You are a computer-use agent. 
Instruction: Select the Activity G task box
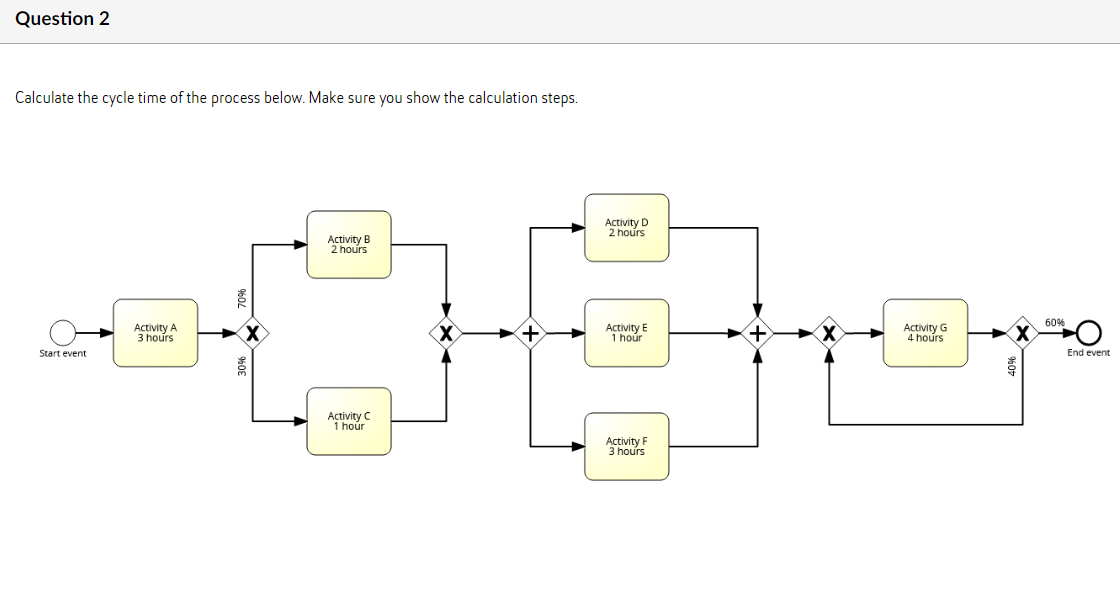(925, 333)
